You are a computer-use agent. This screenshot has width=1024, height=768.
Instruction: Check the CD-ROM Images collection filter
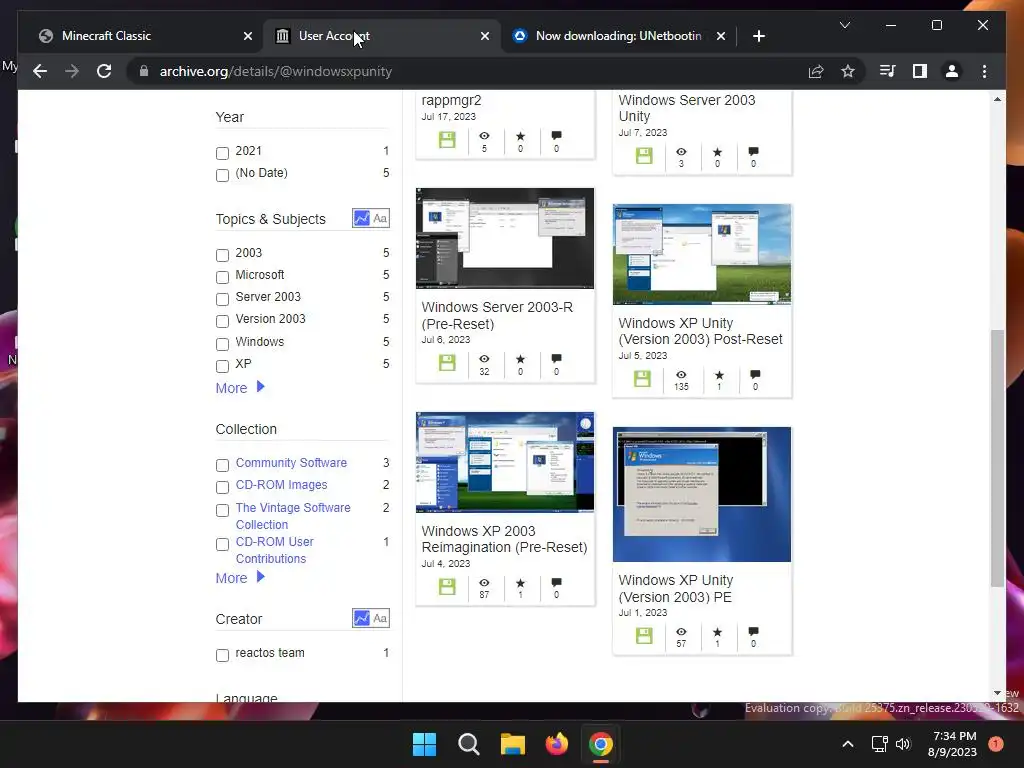(x=223, y=487)
